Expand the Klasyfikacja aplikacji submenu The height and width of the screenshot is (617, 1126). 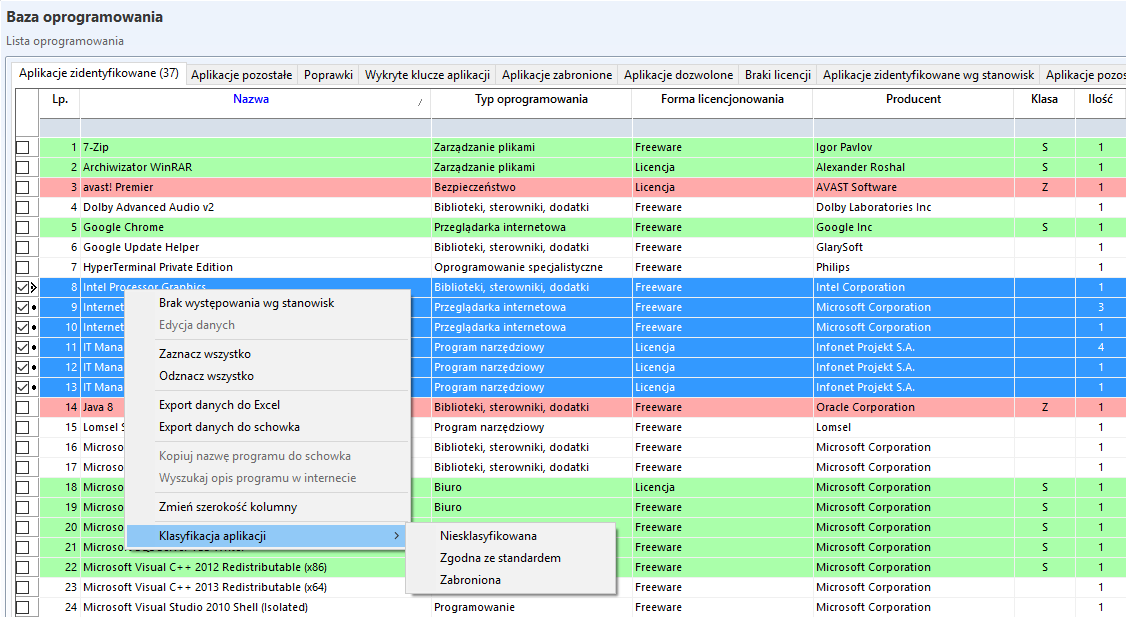coord(266,536)
